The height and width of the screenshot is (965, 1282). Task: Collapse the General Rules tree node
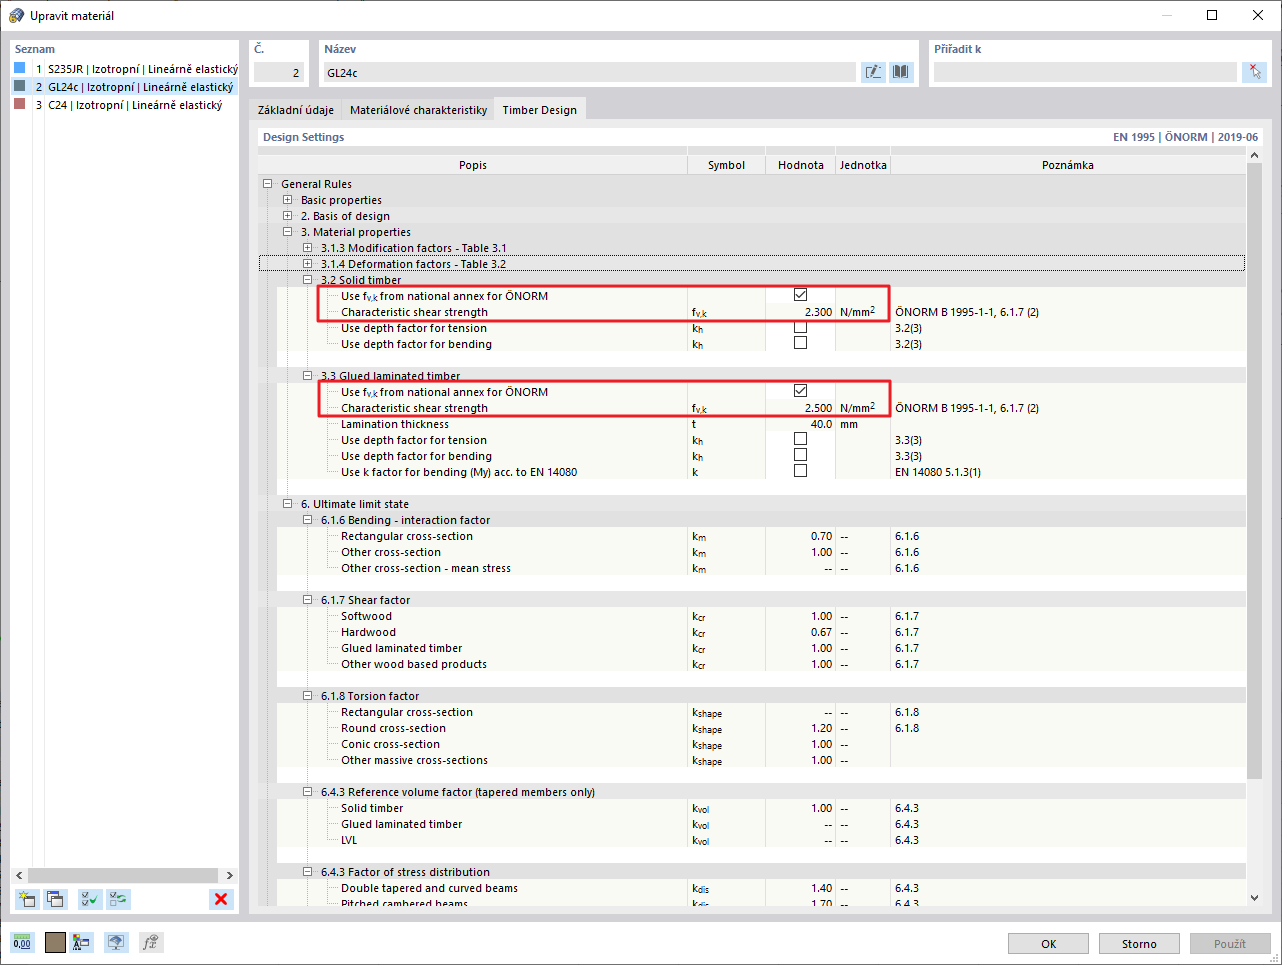268,183
